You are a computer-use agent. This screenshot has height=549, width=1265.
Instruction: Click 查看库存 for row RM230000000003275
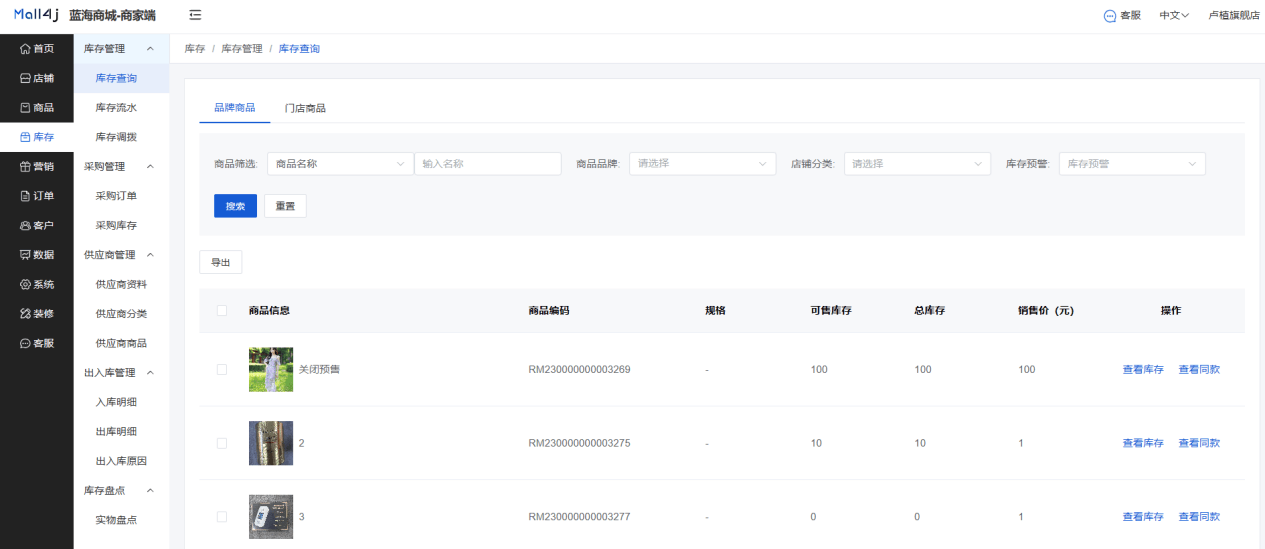1143,443
